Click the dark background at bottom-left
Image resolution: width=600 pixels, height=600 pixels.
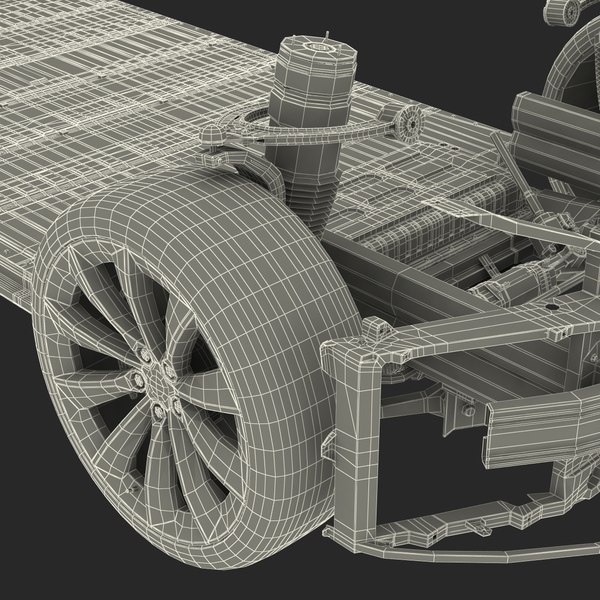point(40,560)
